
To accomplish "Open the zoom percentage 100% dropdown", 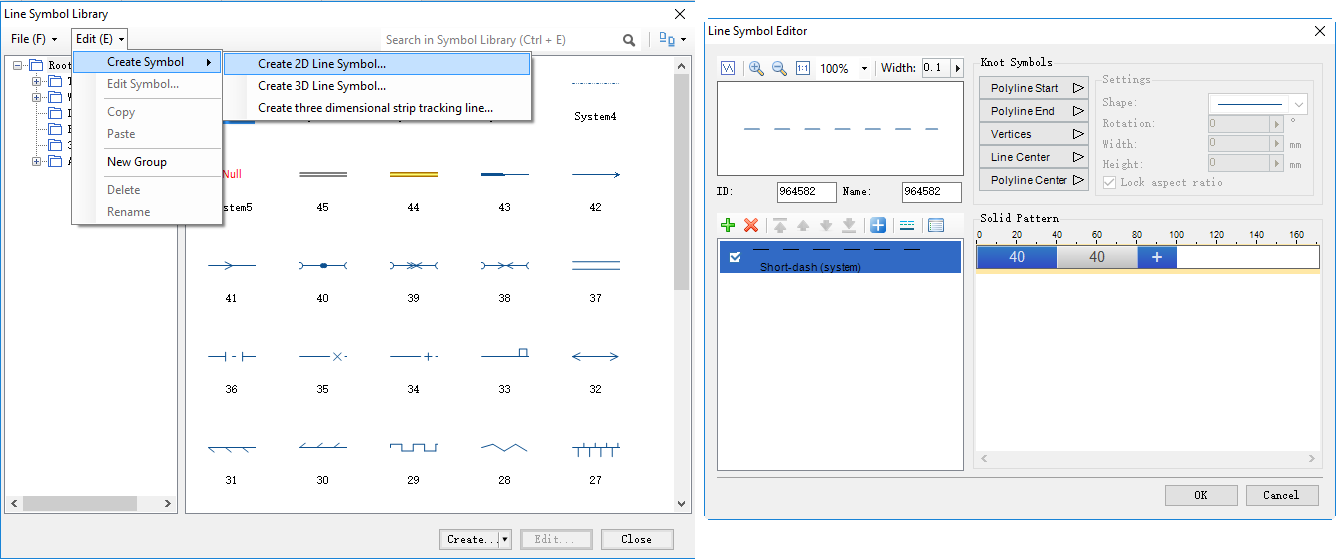I will tap(864, 69).
